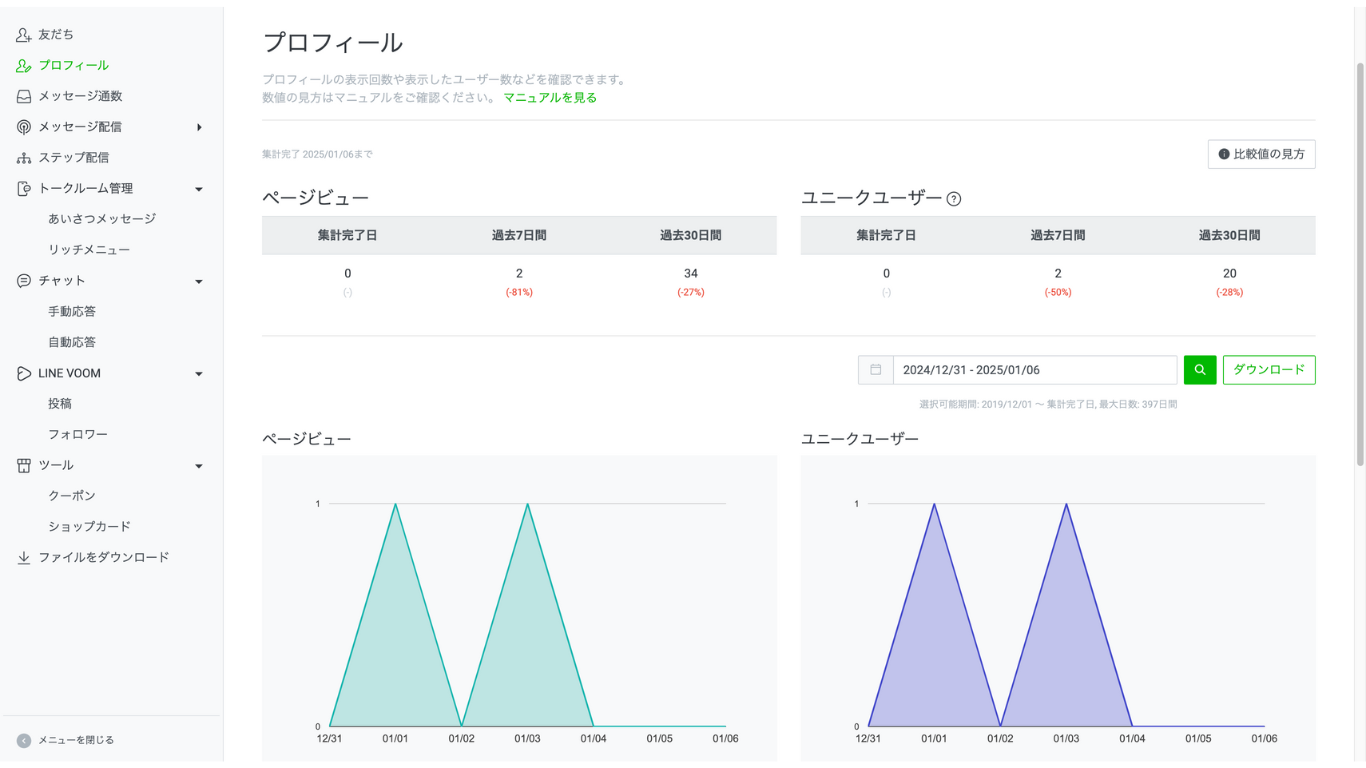Click the 01/06 axis label in ページビュー chart
Image resolution: width=1366 pixels, height=768 pixels.
tap(725, 739)
